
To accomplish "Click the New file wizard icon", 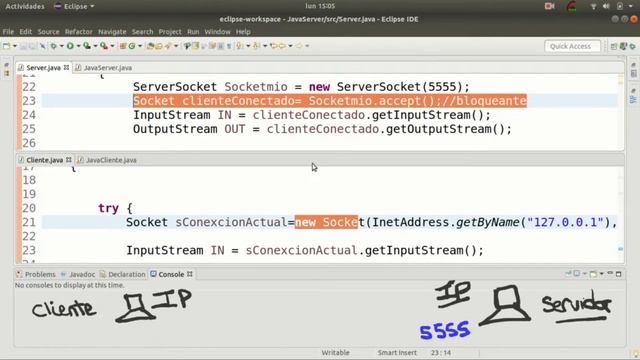I will pos(6,46).
